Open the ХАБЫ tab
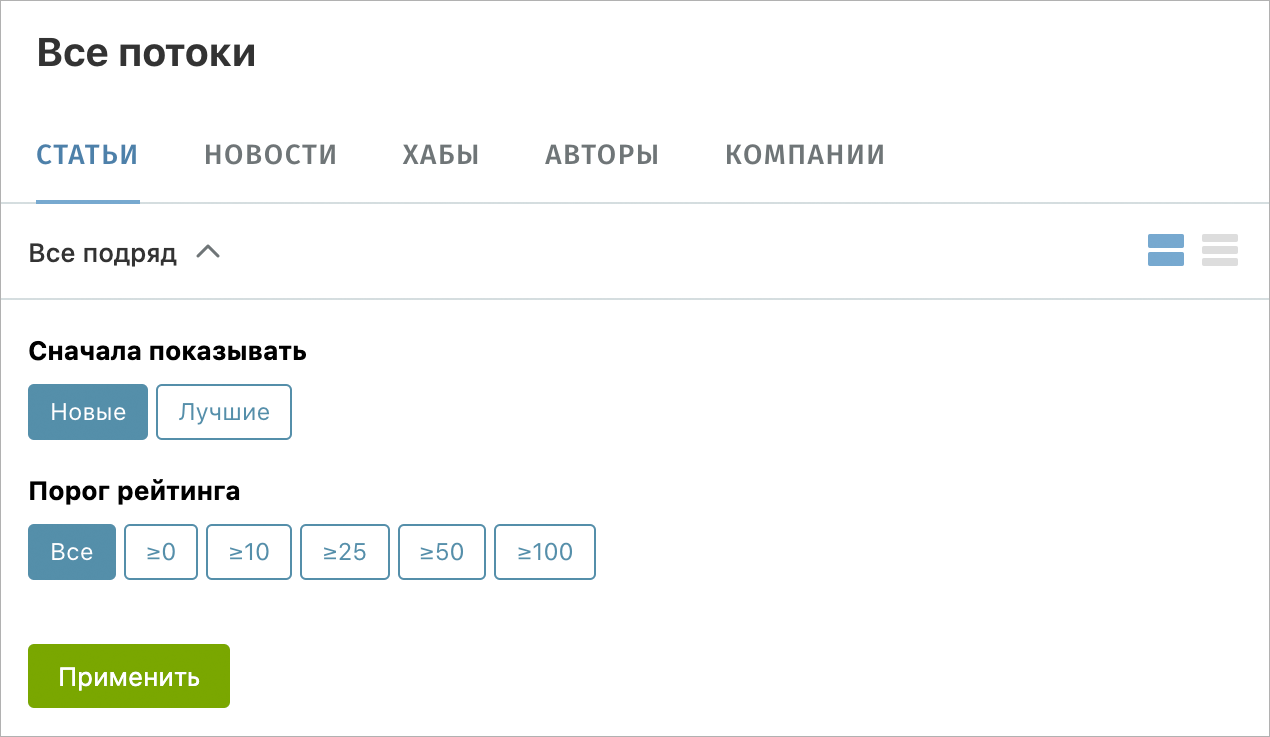1270x737 pixels. point(440,154)
